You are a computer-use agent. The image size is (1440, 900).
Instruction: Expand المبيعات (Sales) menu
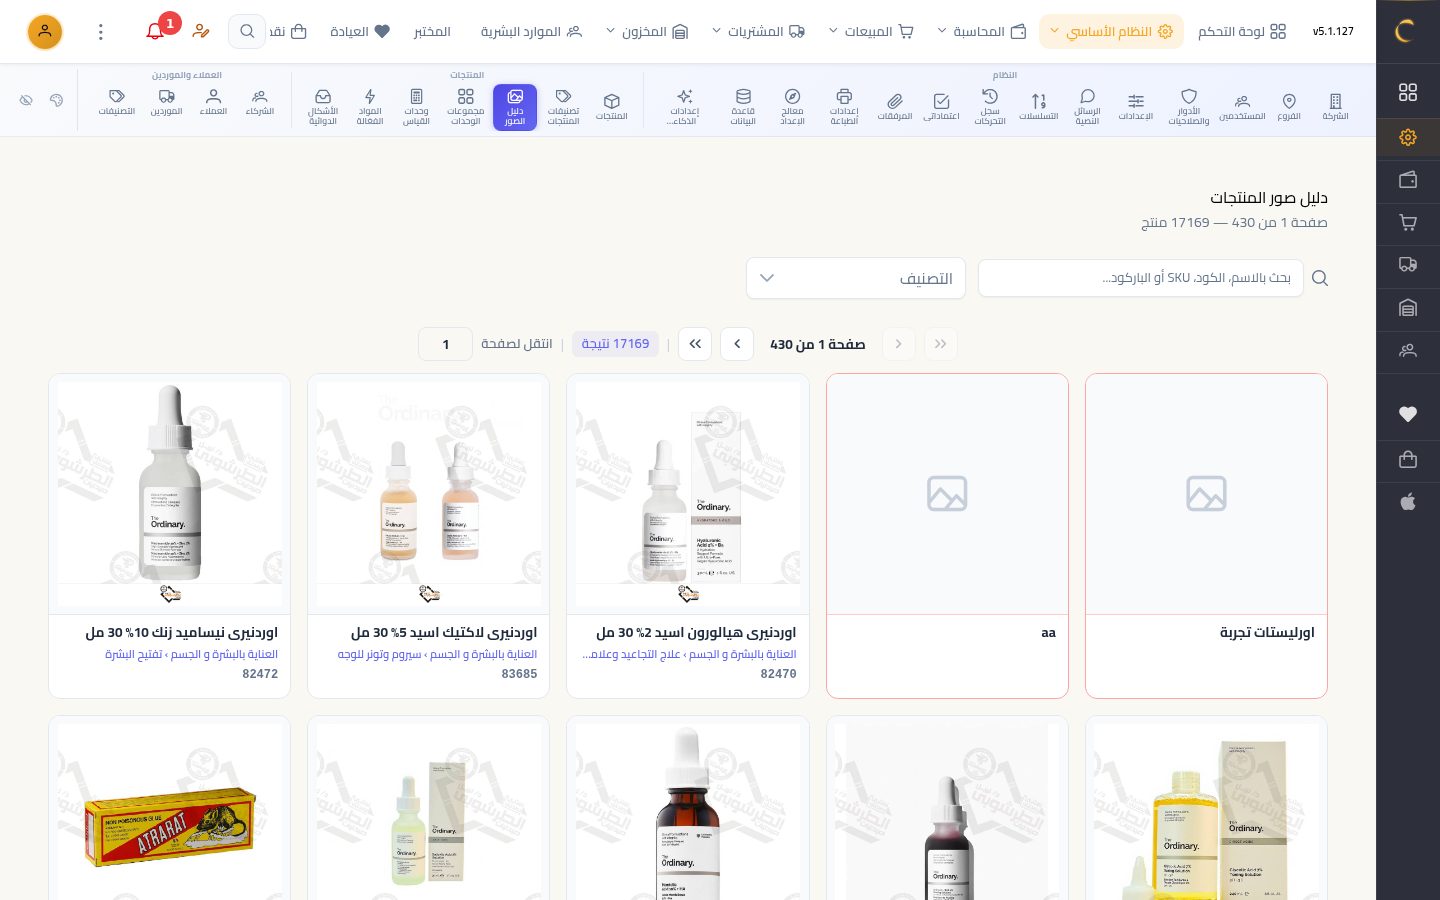871,31
